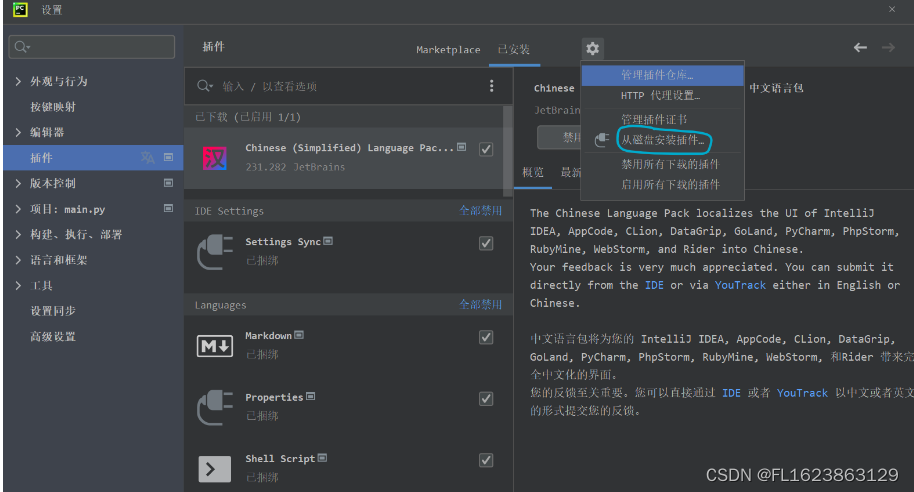This screenshot has height=492, width=914.
Task: Open the first IDE link in English description
Action: pyautogui.click(x=654, y=285)
